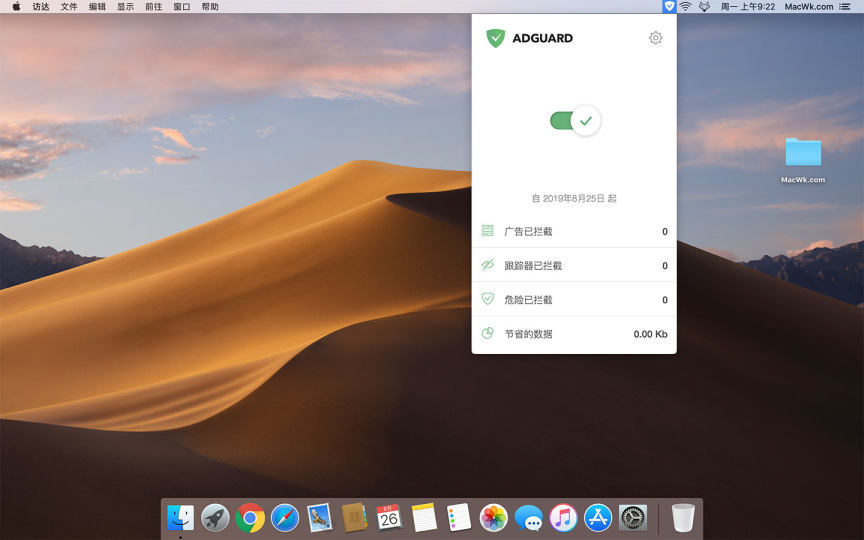This screenshot has width=864, height=540.
Task: Select the MacWk.com desktop folder
Action: click(803, 153)
